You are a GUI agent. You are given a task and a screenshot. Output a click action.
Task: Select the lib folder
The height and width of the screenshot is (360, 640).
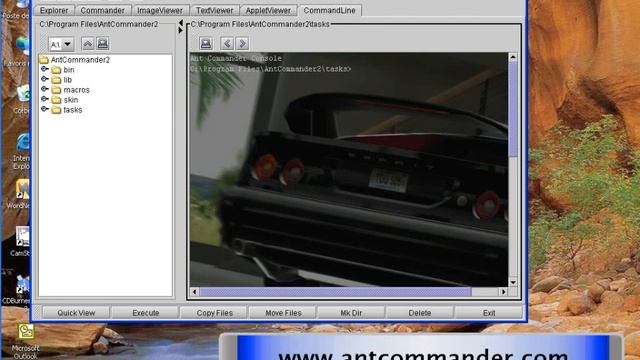[62, 80]
